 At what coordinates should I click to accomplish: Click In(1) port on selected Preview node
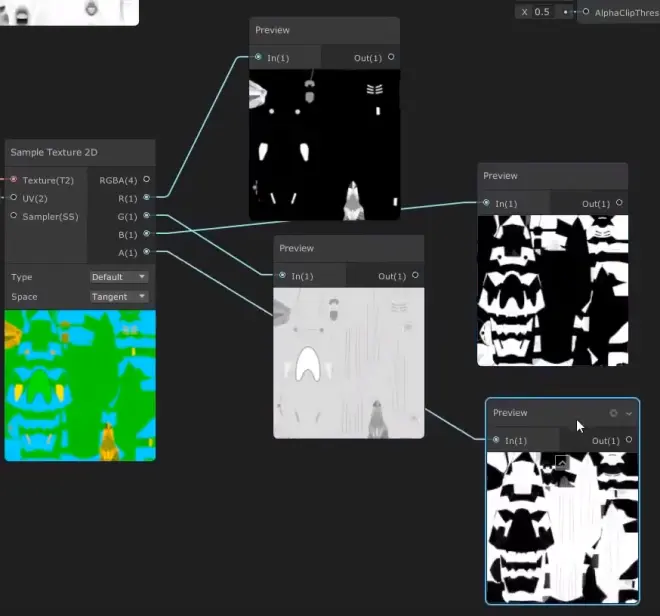pos(496,440)
